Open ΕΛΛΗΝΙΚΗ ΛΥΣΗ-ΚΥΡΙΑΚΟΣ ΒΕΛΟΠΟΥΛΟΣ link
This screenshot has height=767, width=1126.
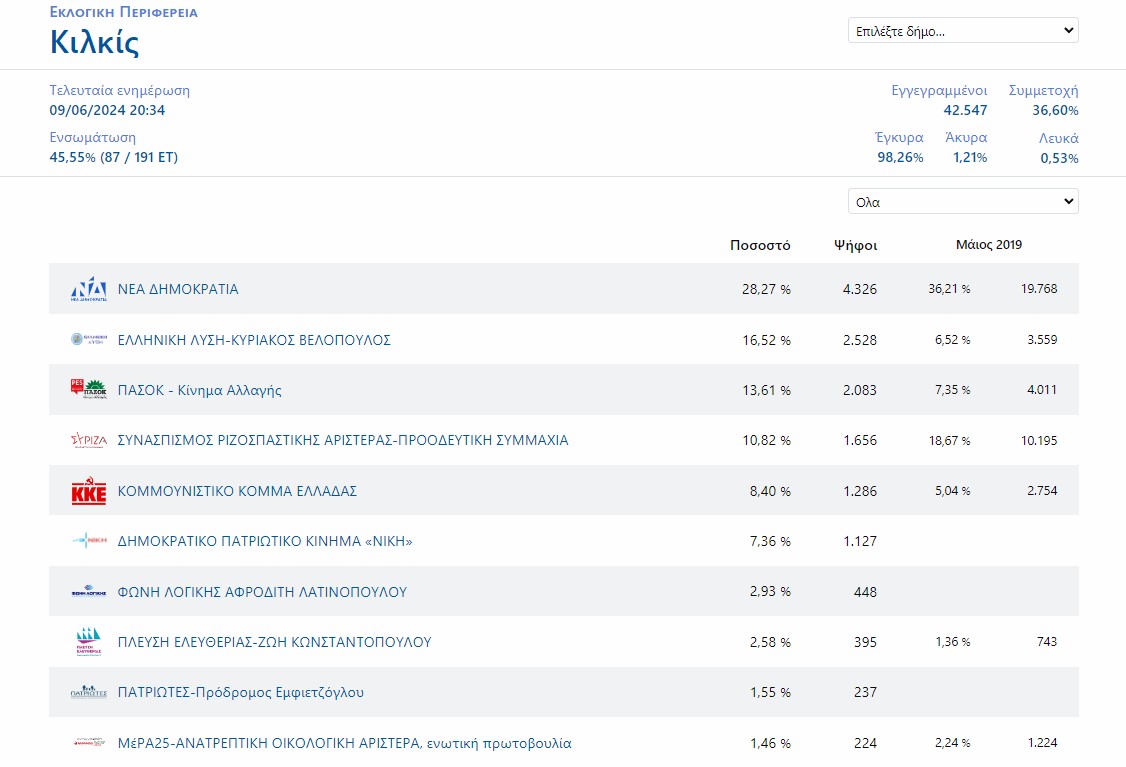click(x=254, y=340)
